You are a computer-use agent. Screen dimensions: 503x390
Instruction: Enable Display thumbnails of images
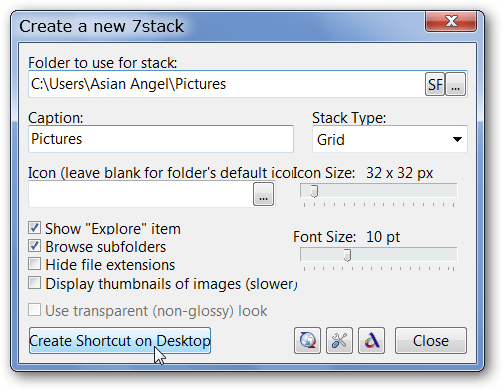tap(35, 283)
